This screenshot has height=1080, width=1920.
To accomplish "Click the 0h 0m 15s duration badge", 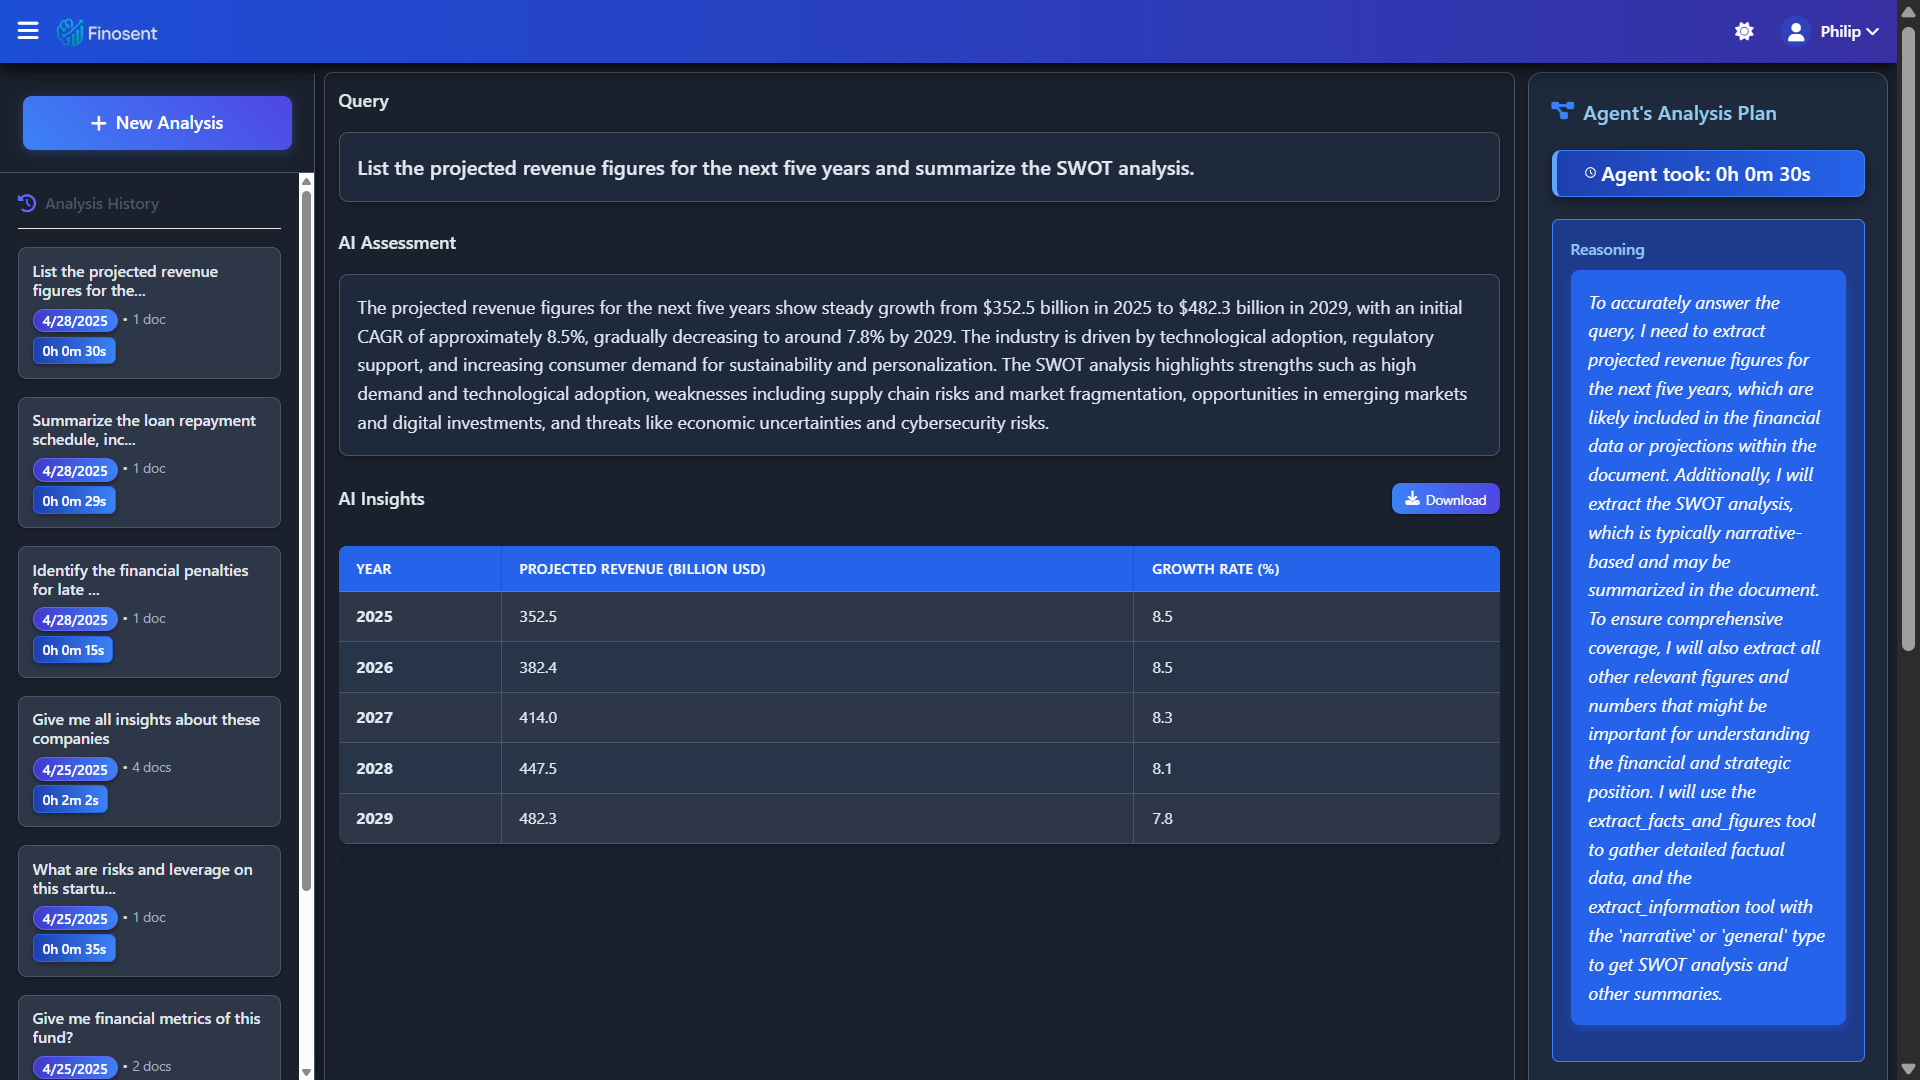I will pyautogui.click(x=73, y=650).
